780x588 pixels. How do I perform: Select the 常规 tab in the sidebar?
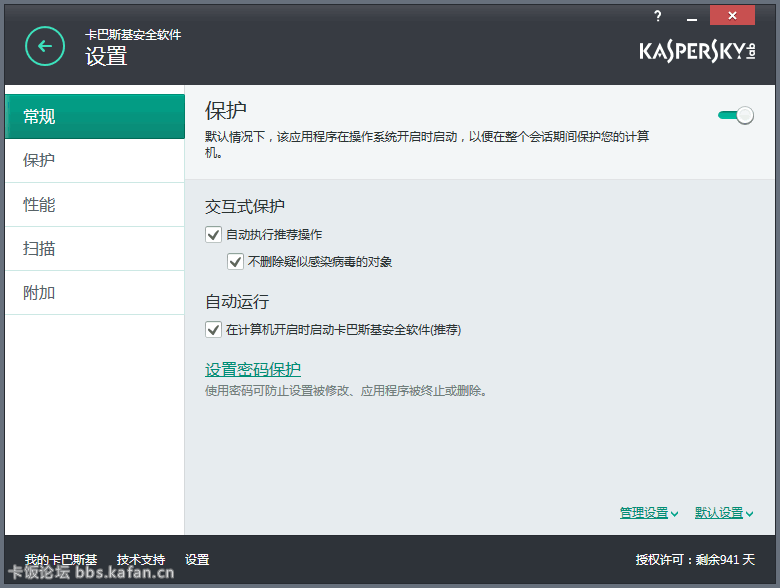(95, 116)
